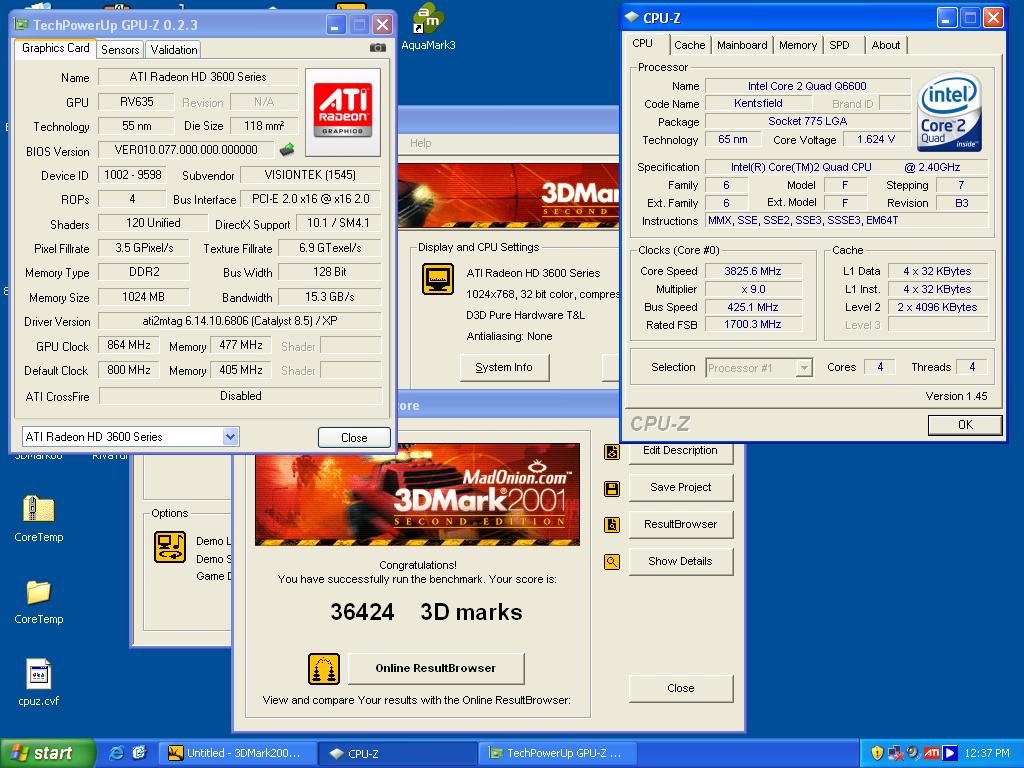Open the GPU-Z graphics card selector dropdown

(x=230, y=436)
